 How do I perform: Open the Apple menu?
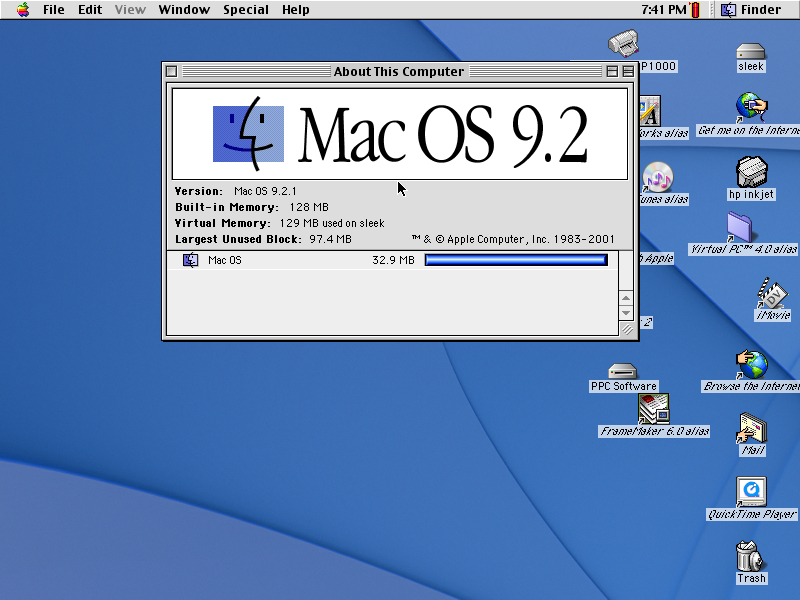point(23,9)
